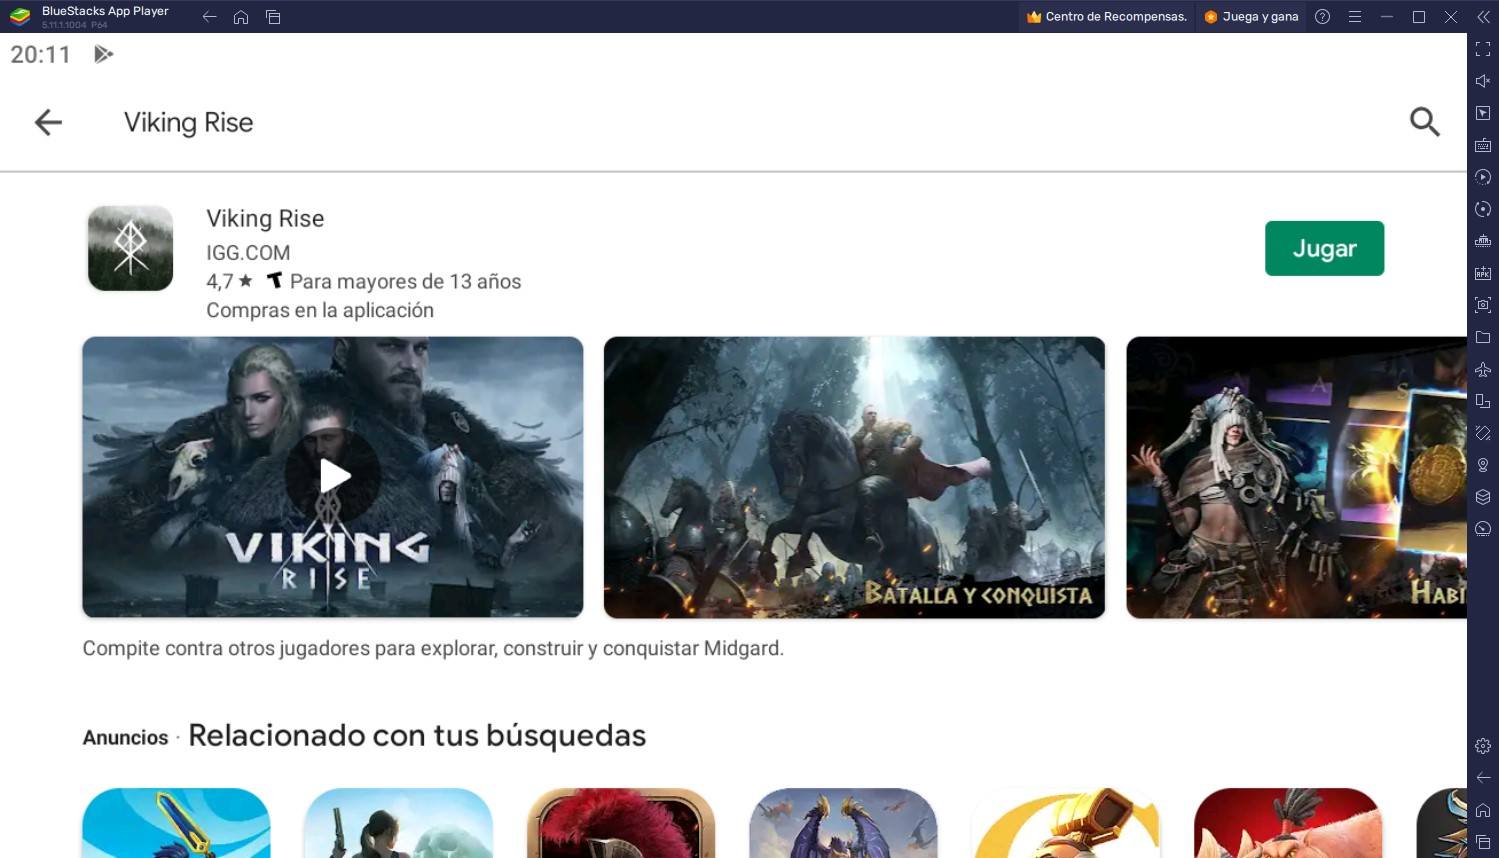Open related app with blue sword icon

coord(176,823)
